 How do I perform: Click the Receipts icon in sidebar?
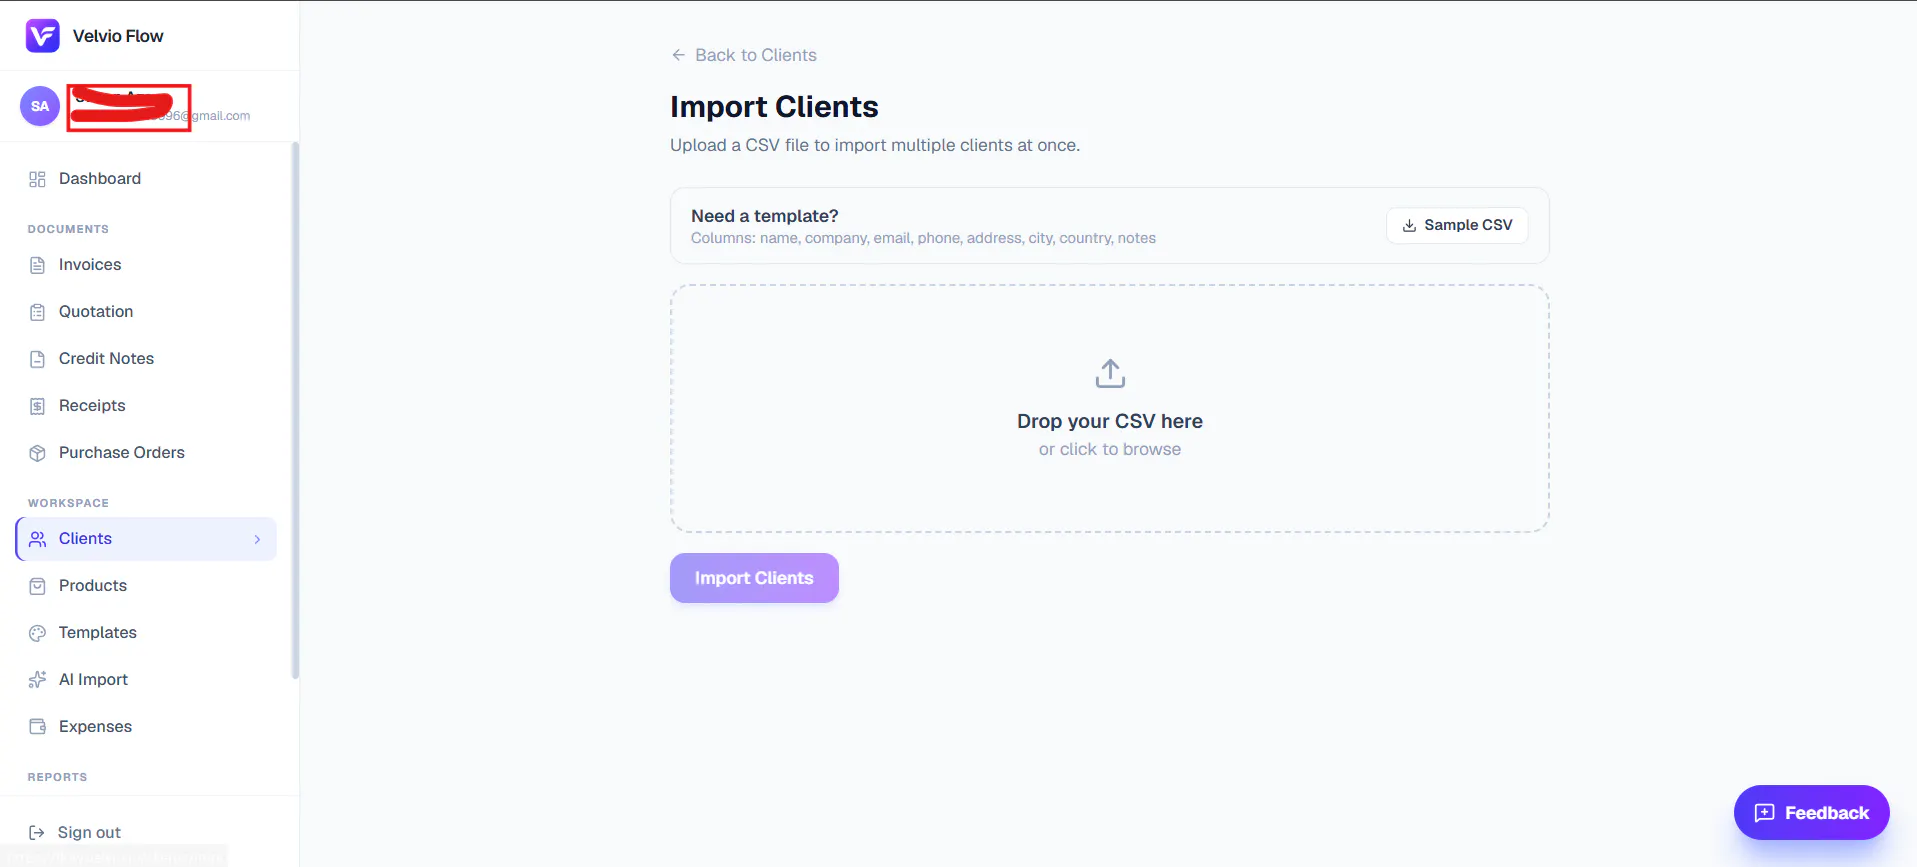37,406
